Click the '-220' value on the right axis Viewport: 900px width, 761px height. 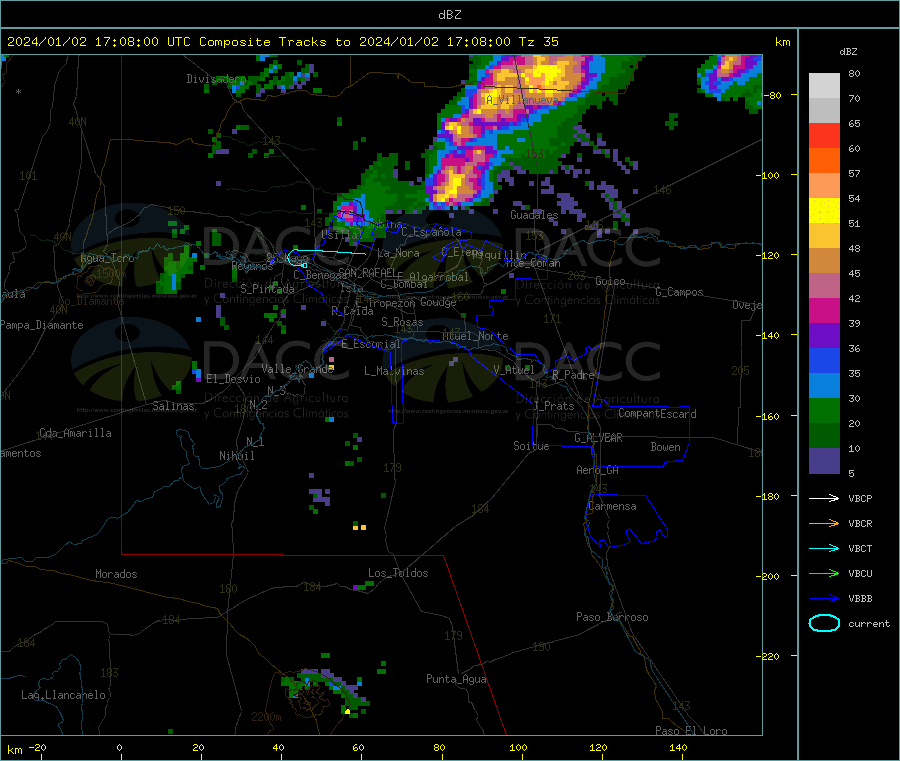pos(768,656)
